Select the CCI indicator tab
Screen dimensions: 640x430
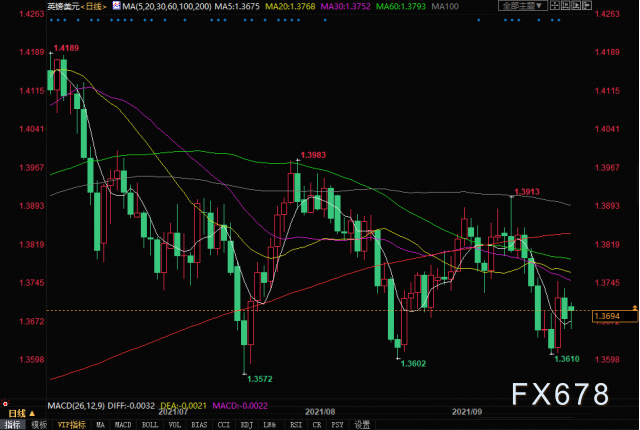point(224,425)
